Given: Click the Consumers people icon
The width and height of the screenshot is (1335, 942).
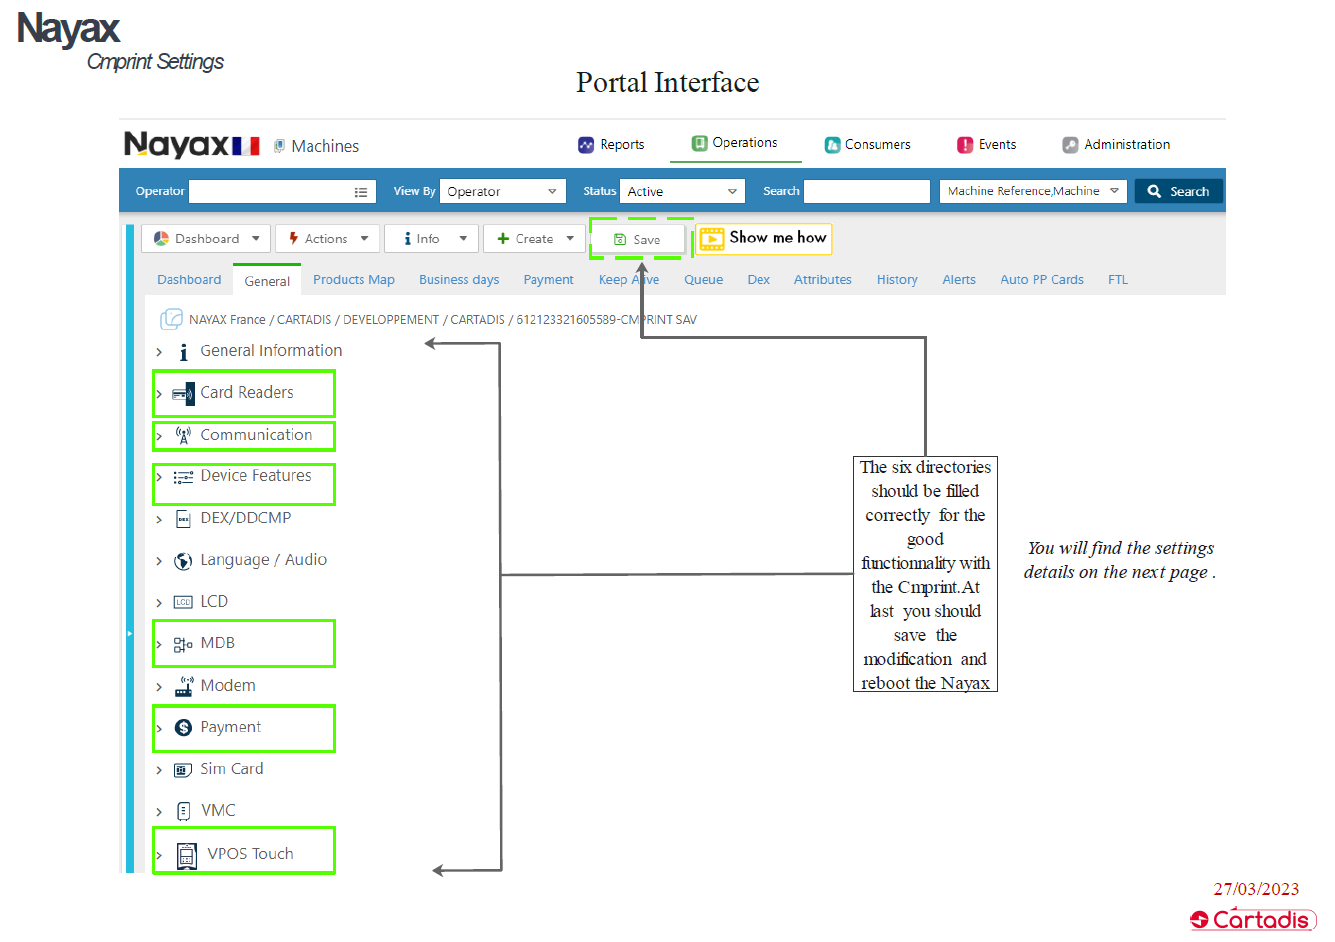Looking at the screenshot, I should pos(832,145).
